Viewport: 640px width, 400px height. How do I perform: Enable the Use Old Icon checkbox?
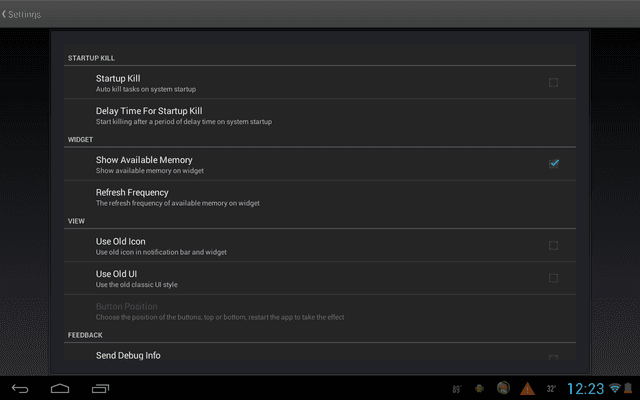(x=553, y=245)
